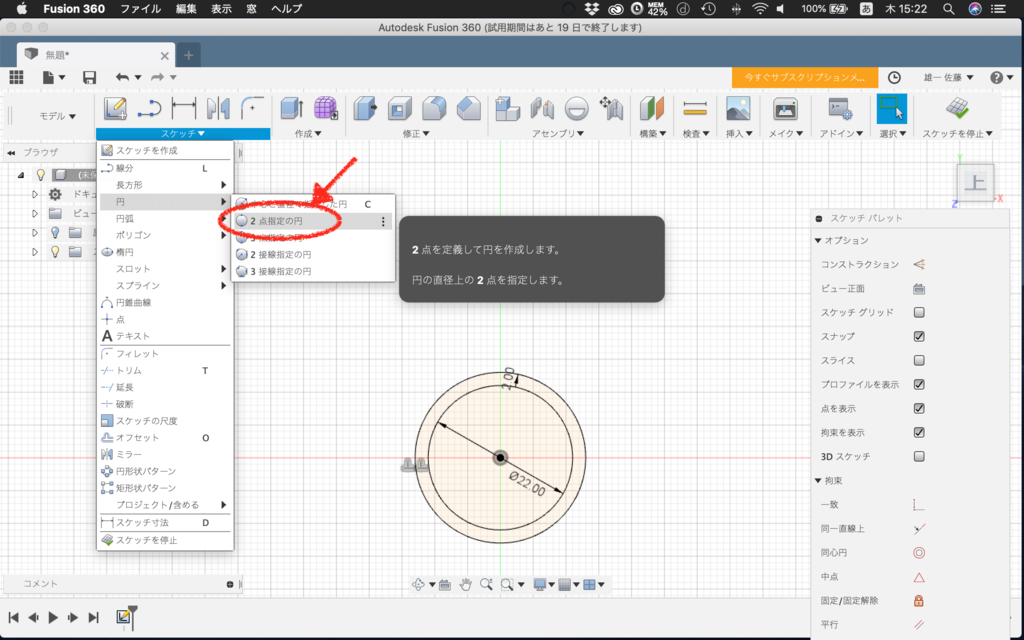1024x640 pixels.
Task: Collapse the オプション section in sketch palette
Action: [818, 240]
